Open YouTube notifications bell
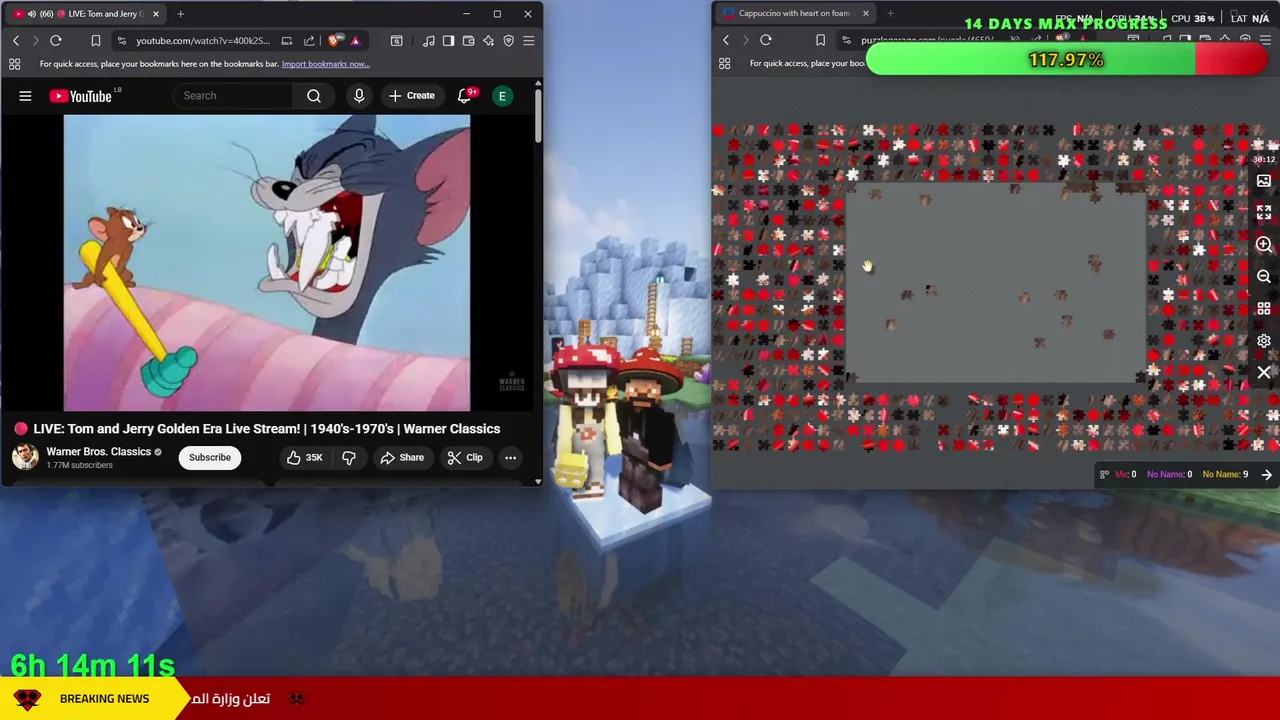1280x720 pixels. (x=465, y=96)
